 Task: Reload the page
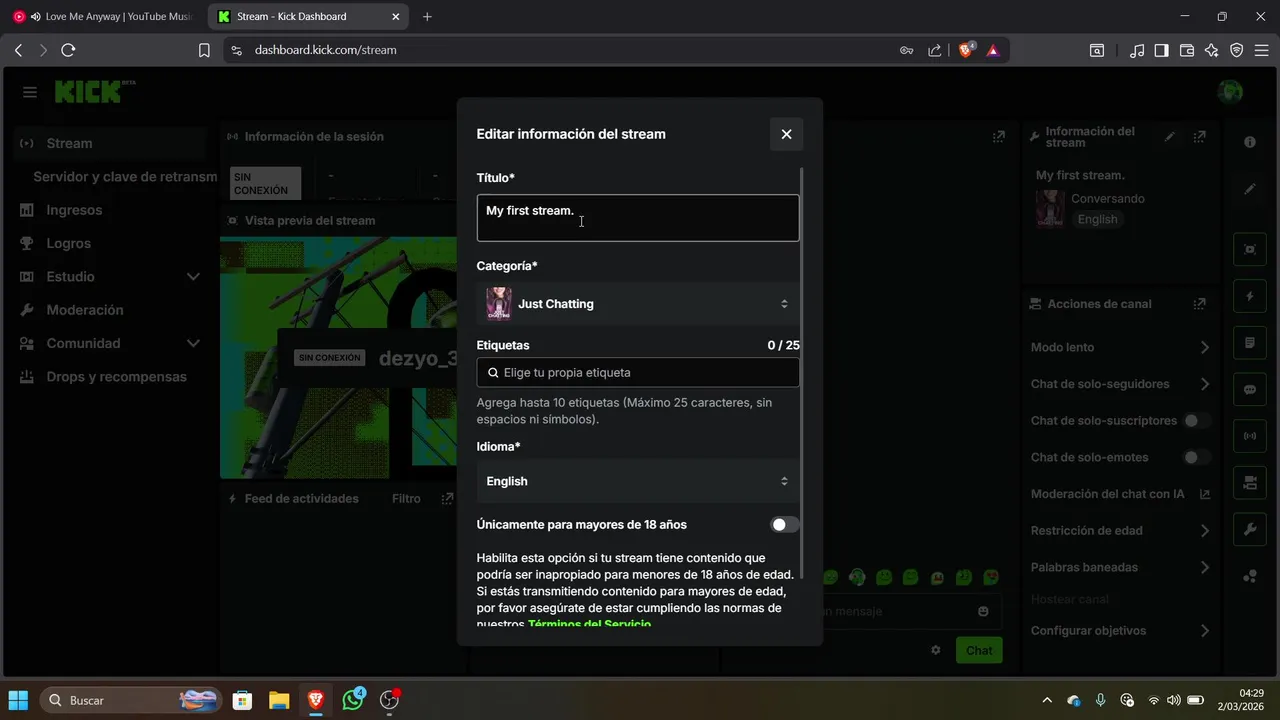68,50
